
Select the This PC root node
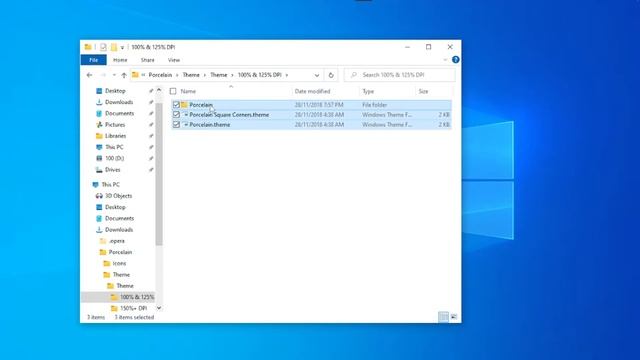pyautogui.click(x=111, y=184)
